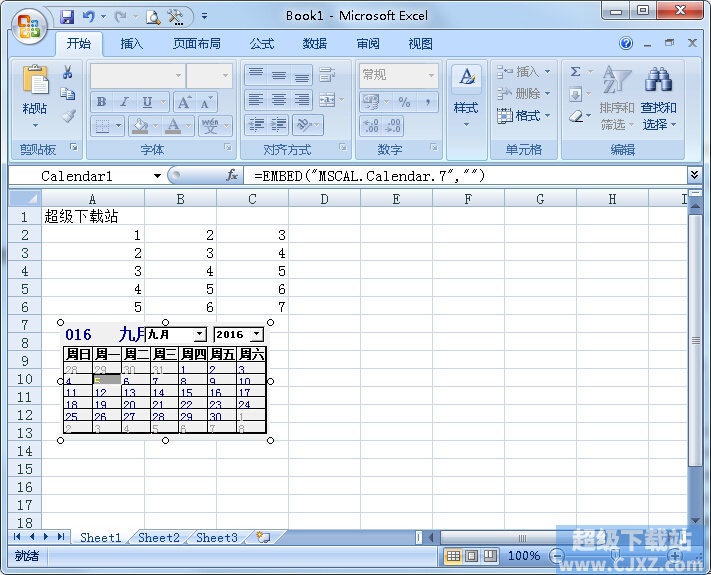Toggle Wrap Text icon
Image resolution: width=711 pixels, height=575 pixels.
tap(327, 75)
